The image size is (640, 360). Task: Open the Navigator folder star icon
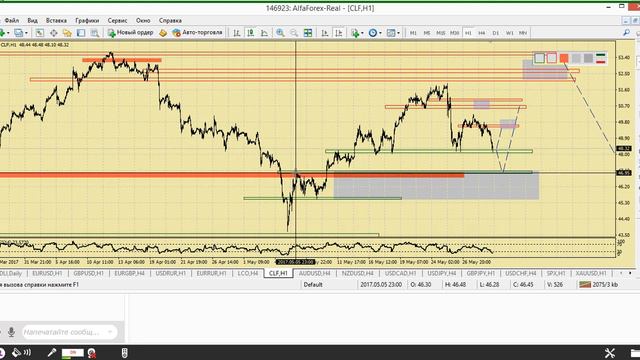[67, 33]
